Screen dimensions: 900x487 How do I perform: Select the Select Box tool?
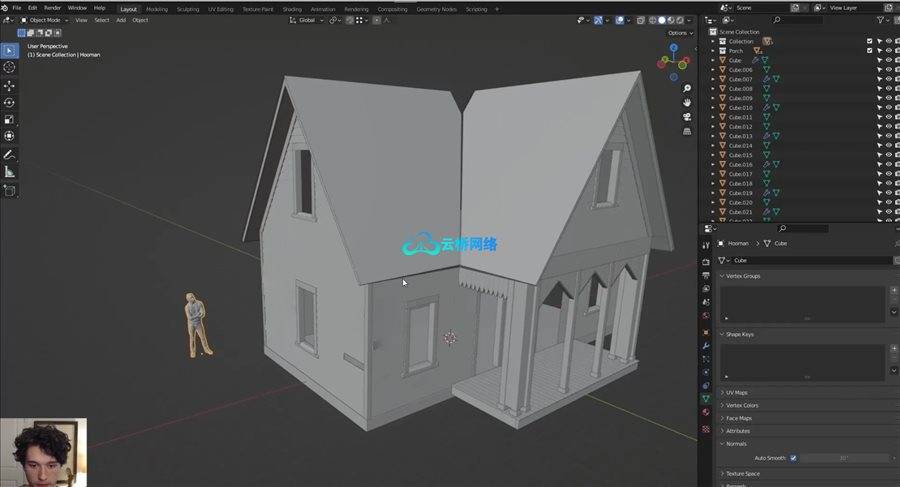tap(9, 51)
